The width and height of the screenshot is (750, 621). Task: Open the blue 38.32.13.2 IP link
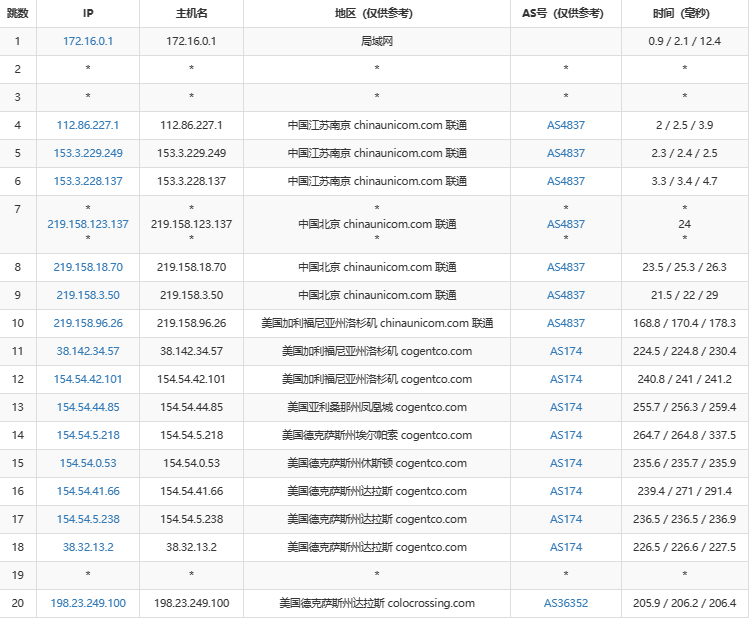tap(88, 547)
